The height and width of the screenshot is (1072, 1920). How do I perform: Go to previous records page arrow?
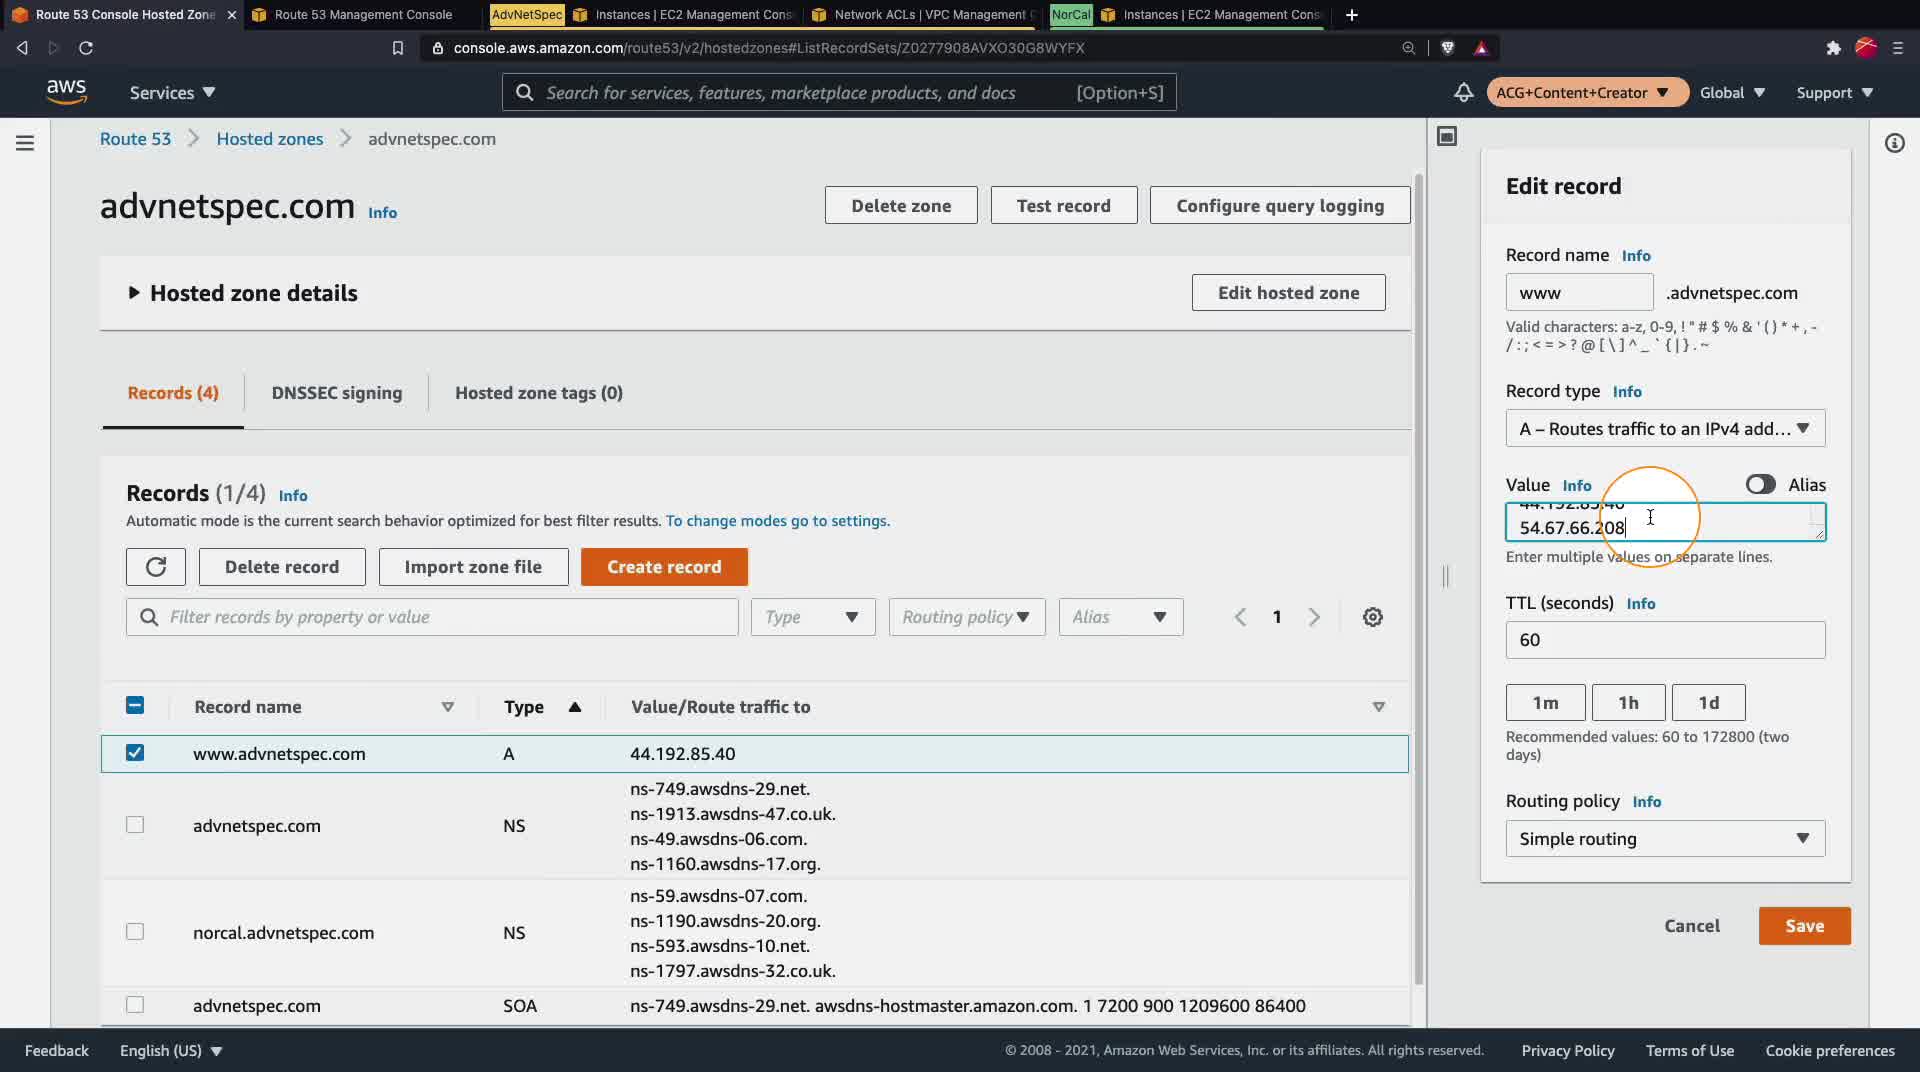1240,617
